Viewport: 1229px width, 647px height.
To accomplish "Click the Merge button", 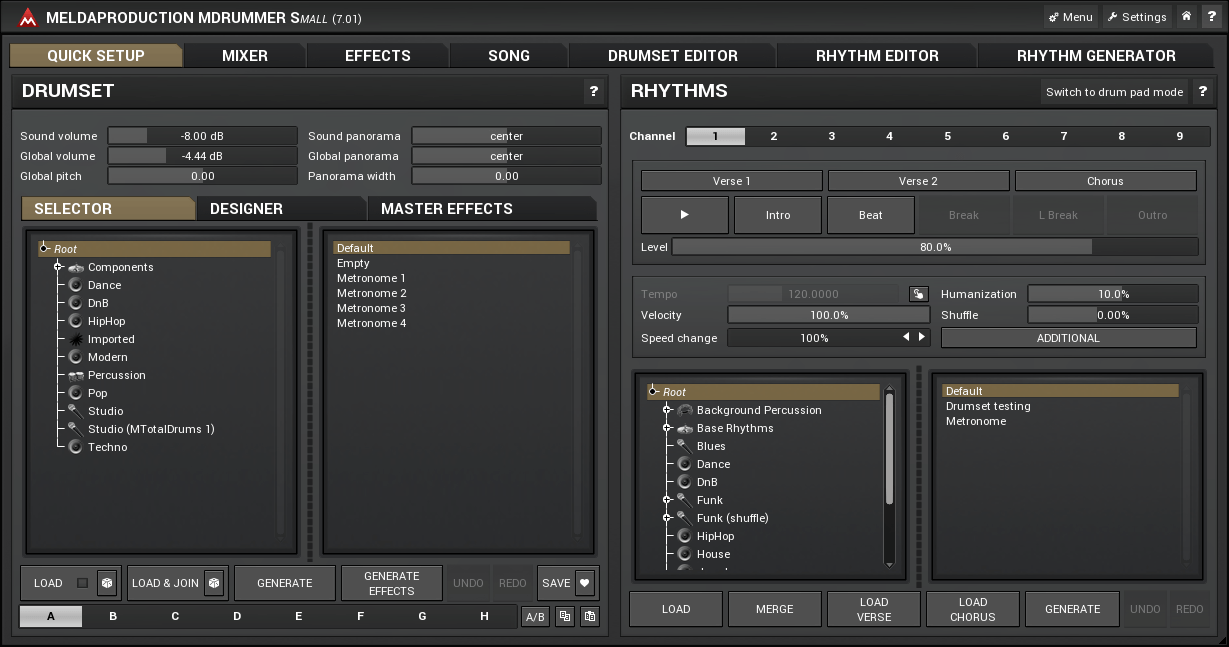I will click(775, 609).
